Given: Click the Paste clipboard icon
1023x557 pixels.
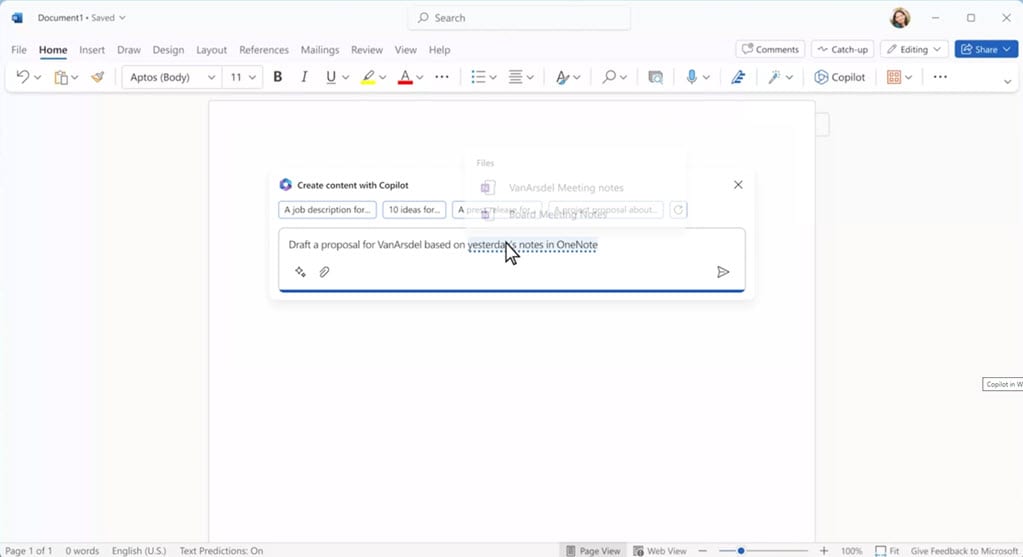Looking at the screenshot, I should click(61, 78).
